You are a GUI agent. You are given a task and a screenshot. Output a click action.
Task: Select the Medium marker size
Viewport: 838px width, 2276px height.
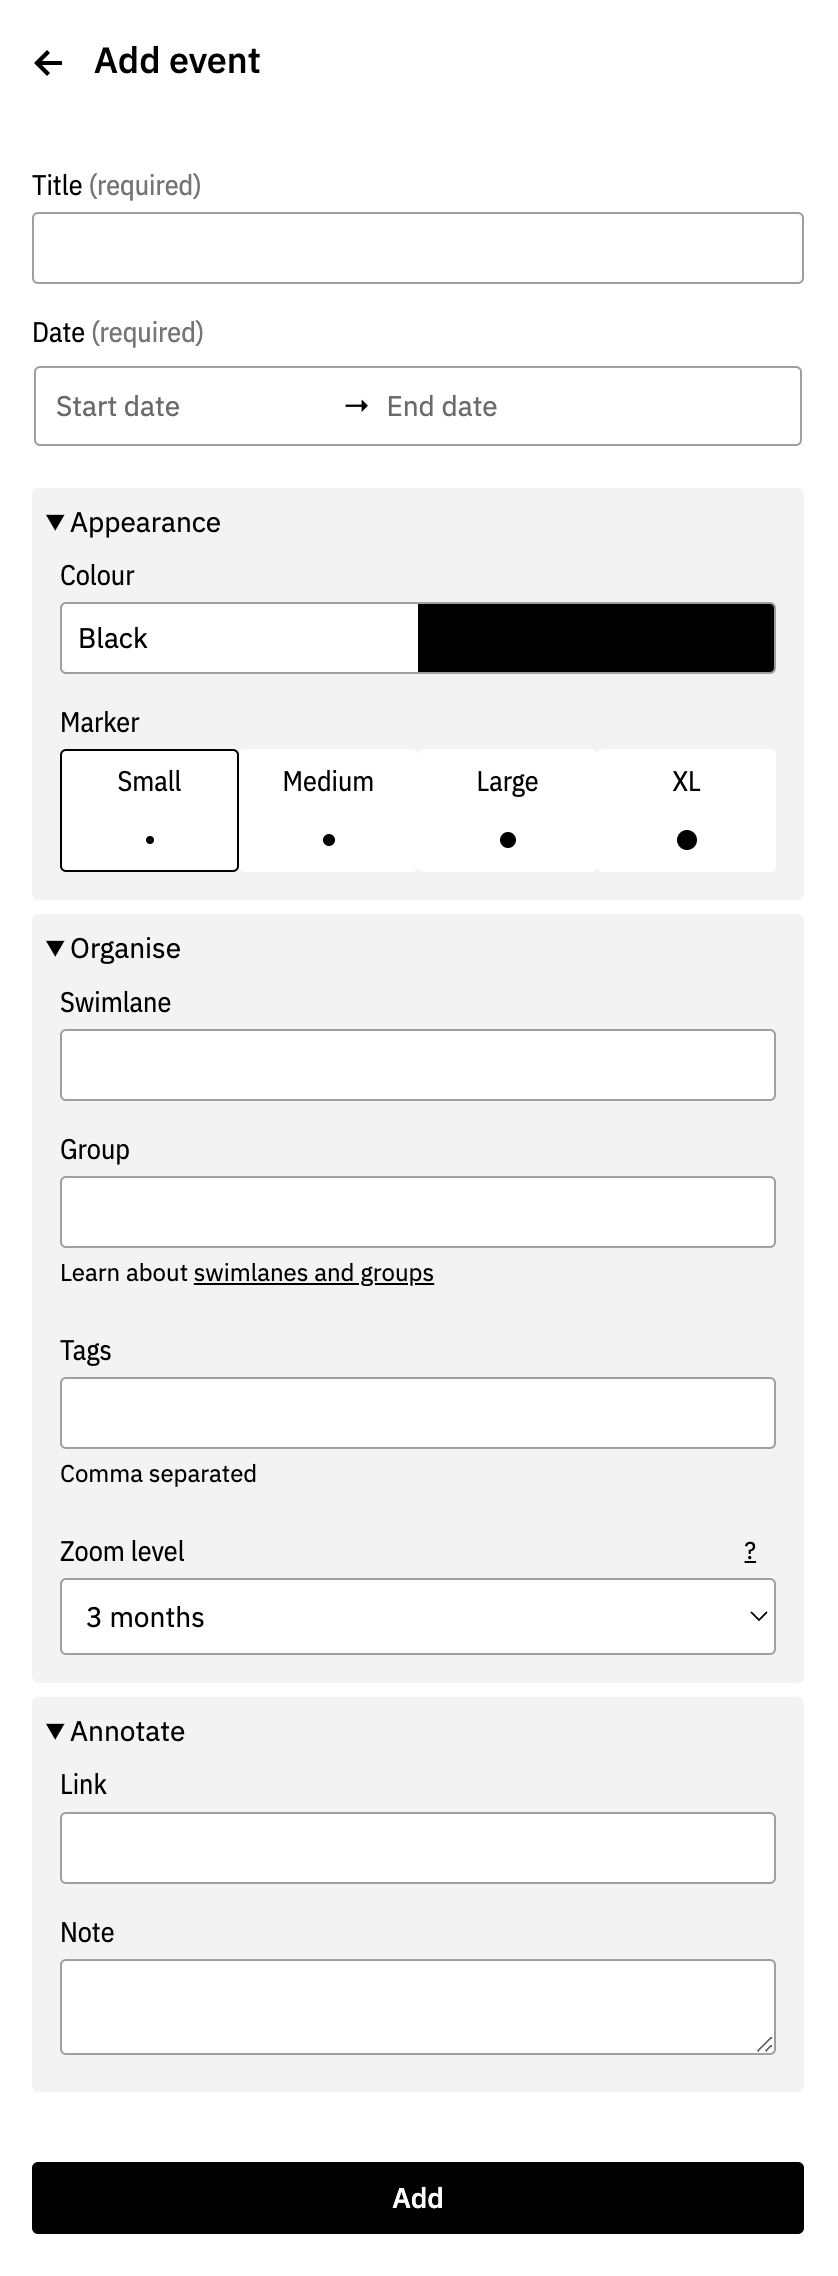tap(328, 810)
